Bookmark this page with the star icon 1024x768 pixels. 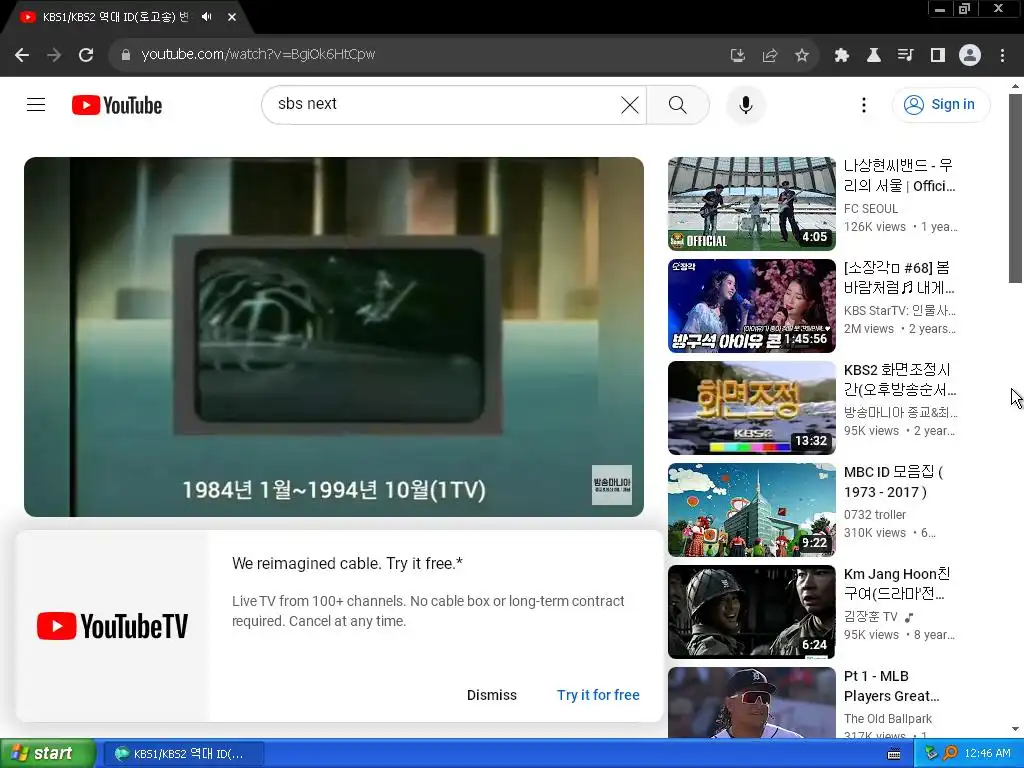tap(802, 55)
